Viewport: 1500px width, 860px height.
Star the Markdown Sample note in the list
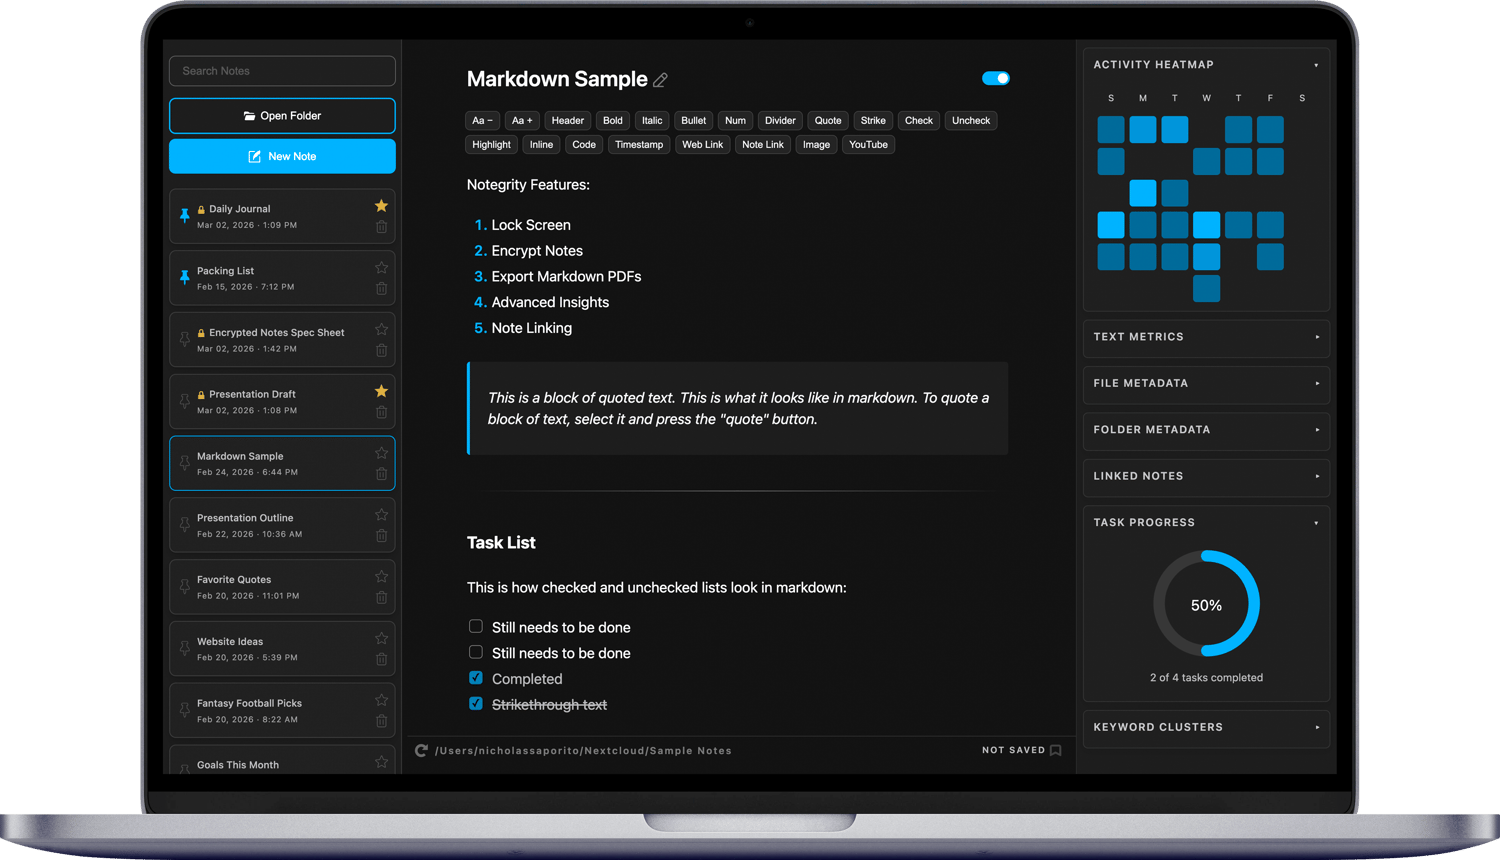pos(381,453)
